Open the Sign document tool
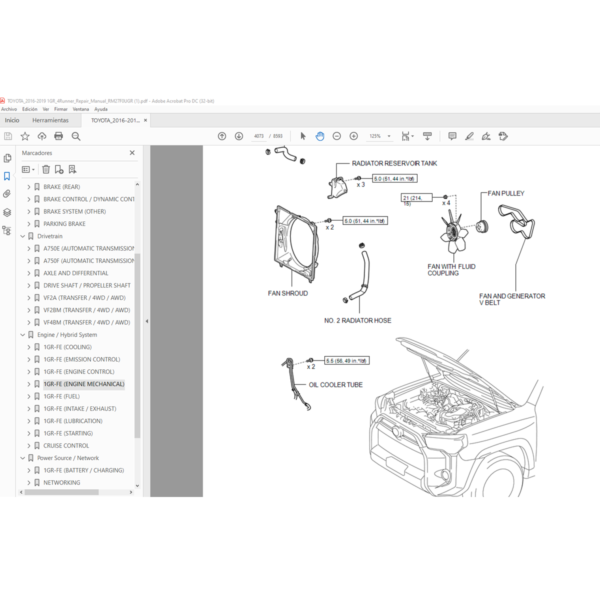Viewport: 600px width, 600px height. [486, 136]
